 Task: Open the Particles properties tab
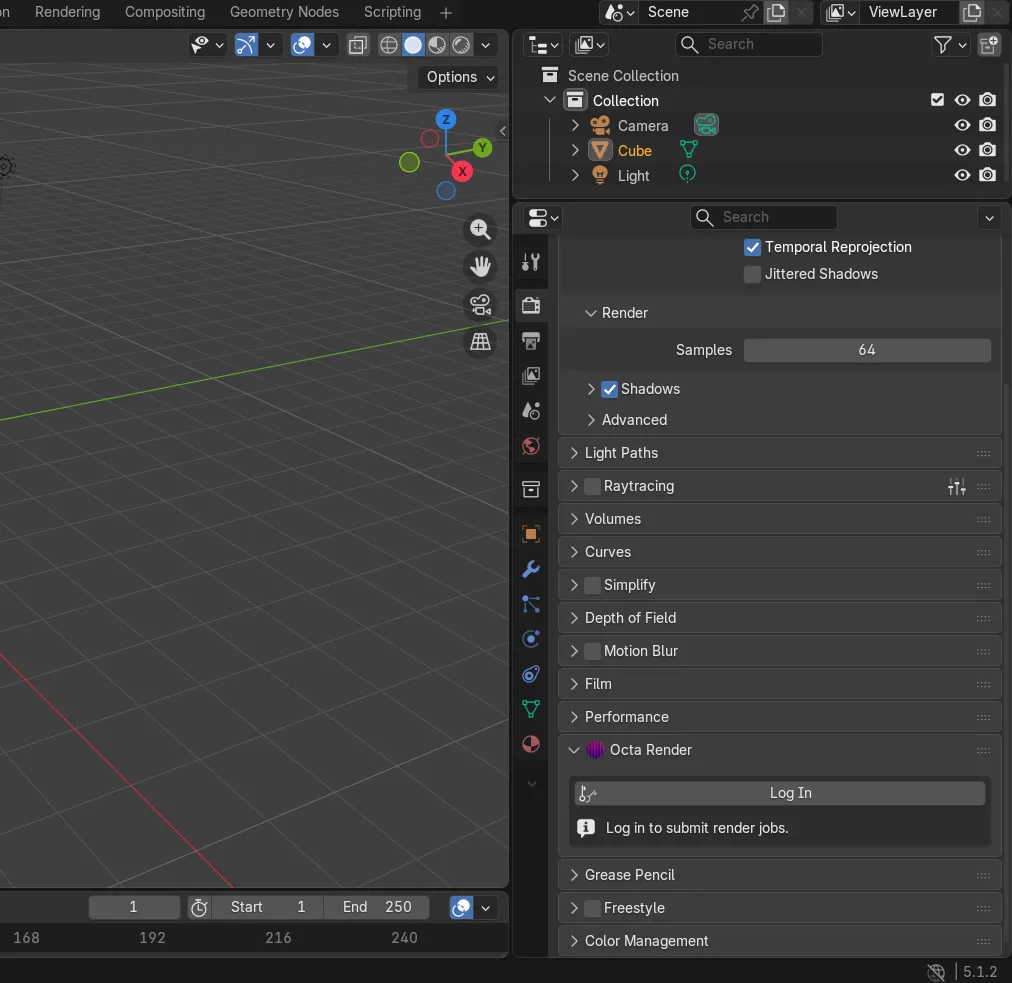coord(531,604)
